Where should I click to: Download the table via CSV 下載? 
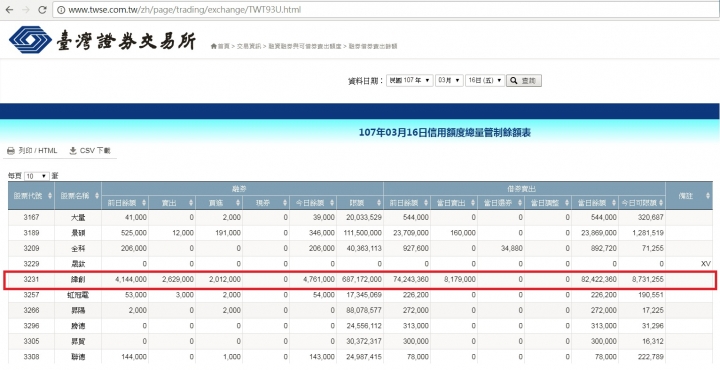point(90,151)
